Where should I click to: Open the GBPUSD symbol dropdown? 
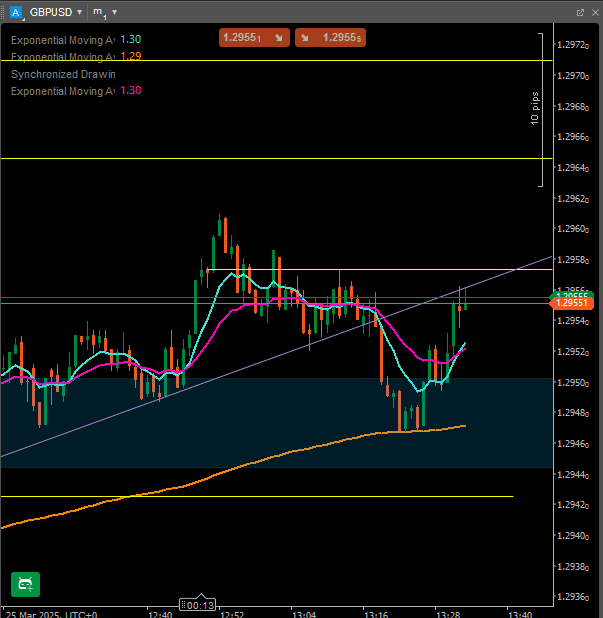[56, 12]
